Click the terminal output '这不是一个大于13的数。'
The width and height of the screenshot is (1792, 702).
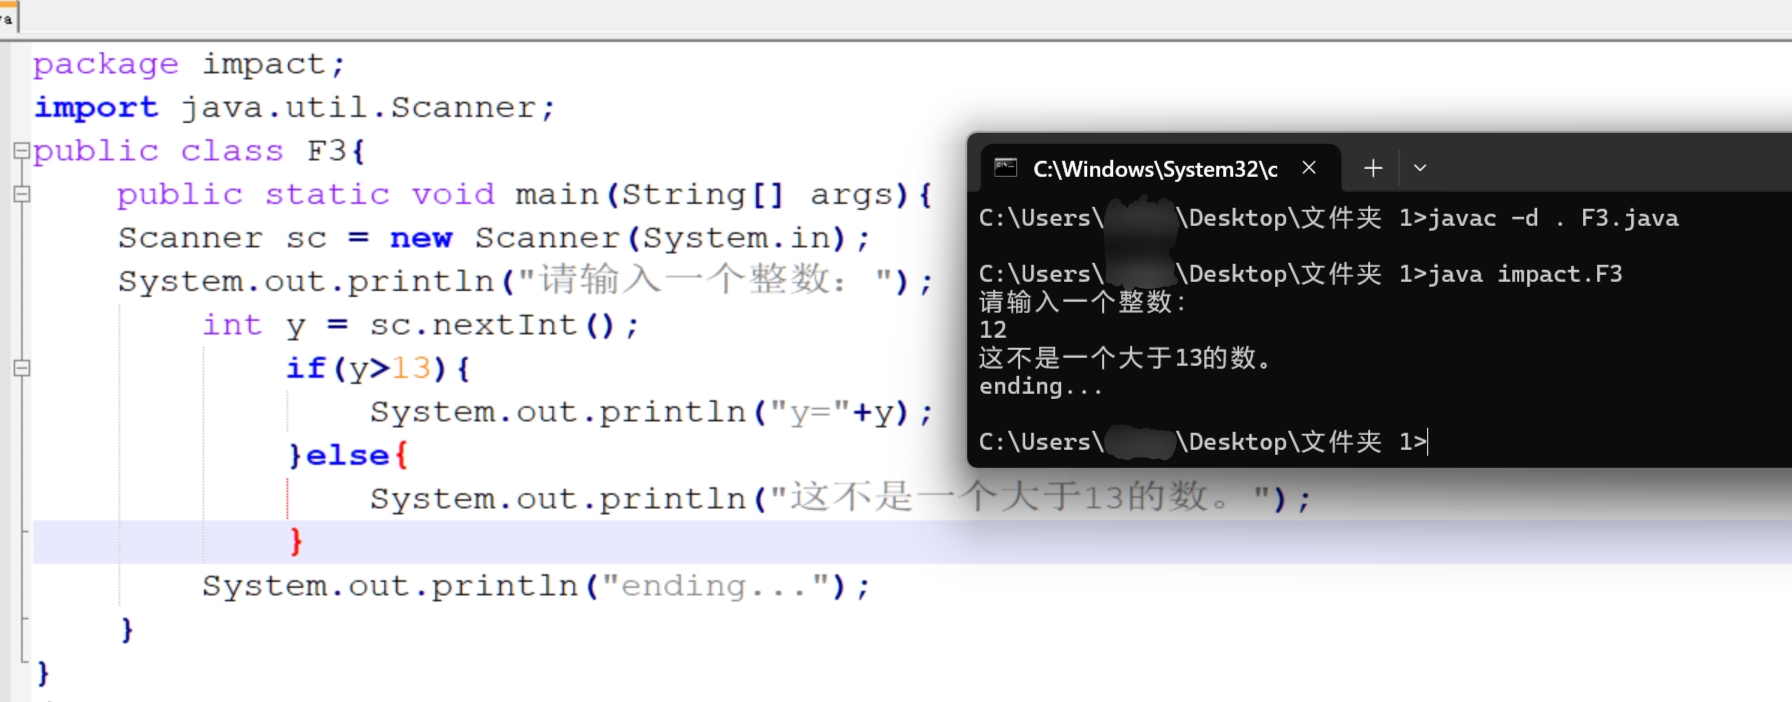point(1126,358)
